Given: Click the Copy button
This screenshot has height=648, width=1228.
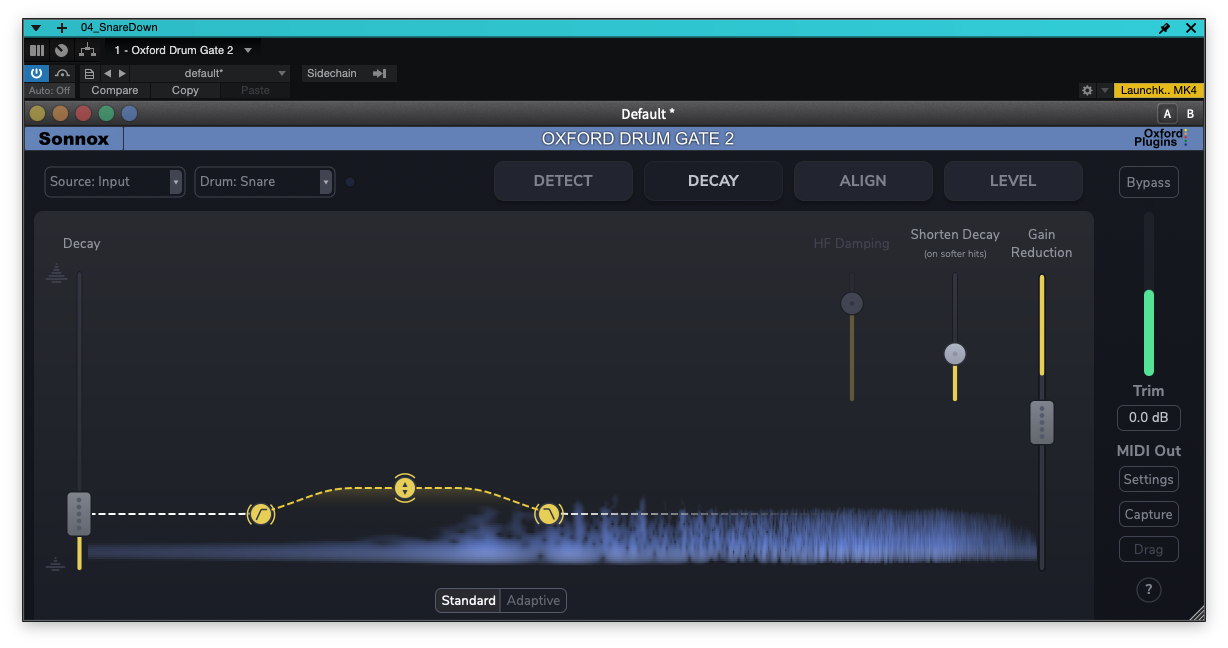Looking at the screenshot, I should [185, 90].
